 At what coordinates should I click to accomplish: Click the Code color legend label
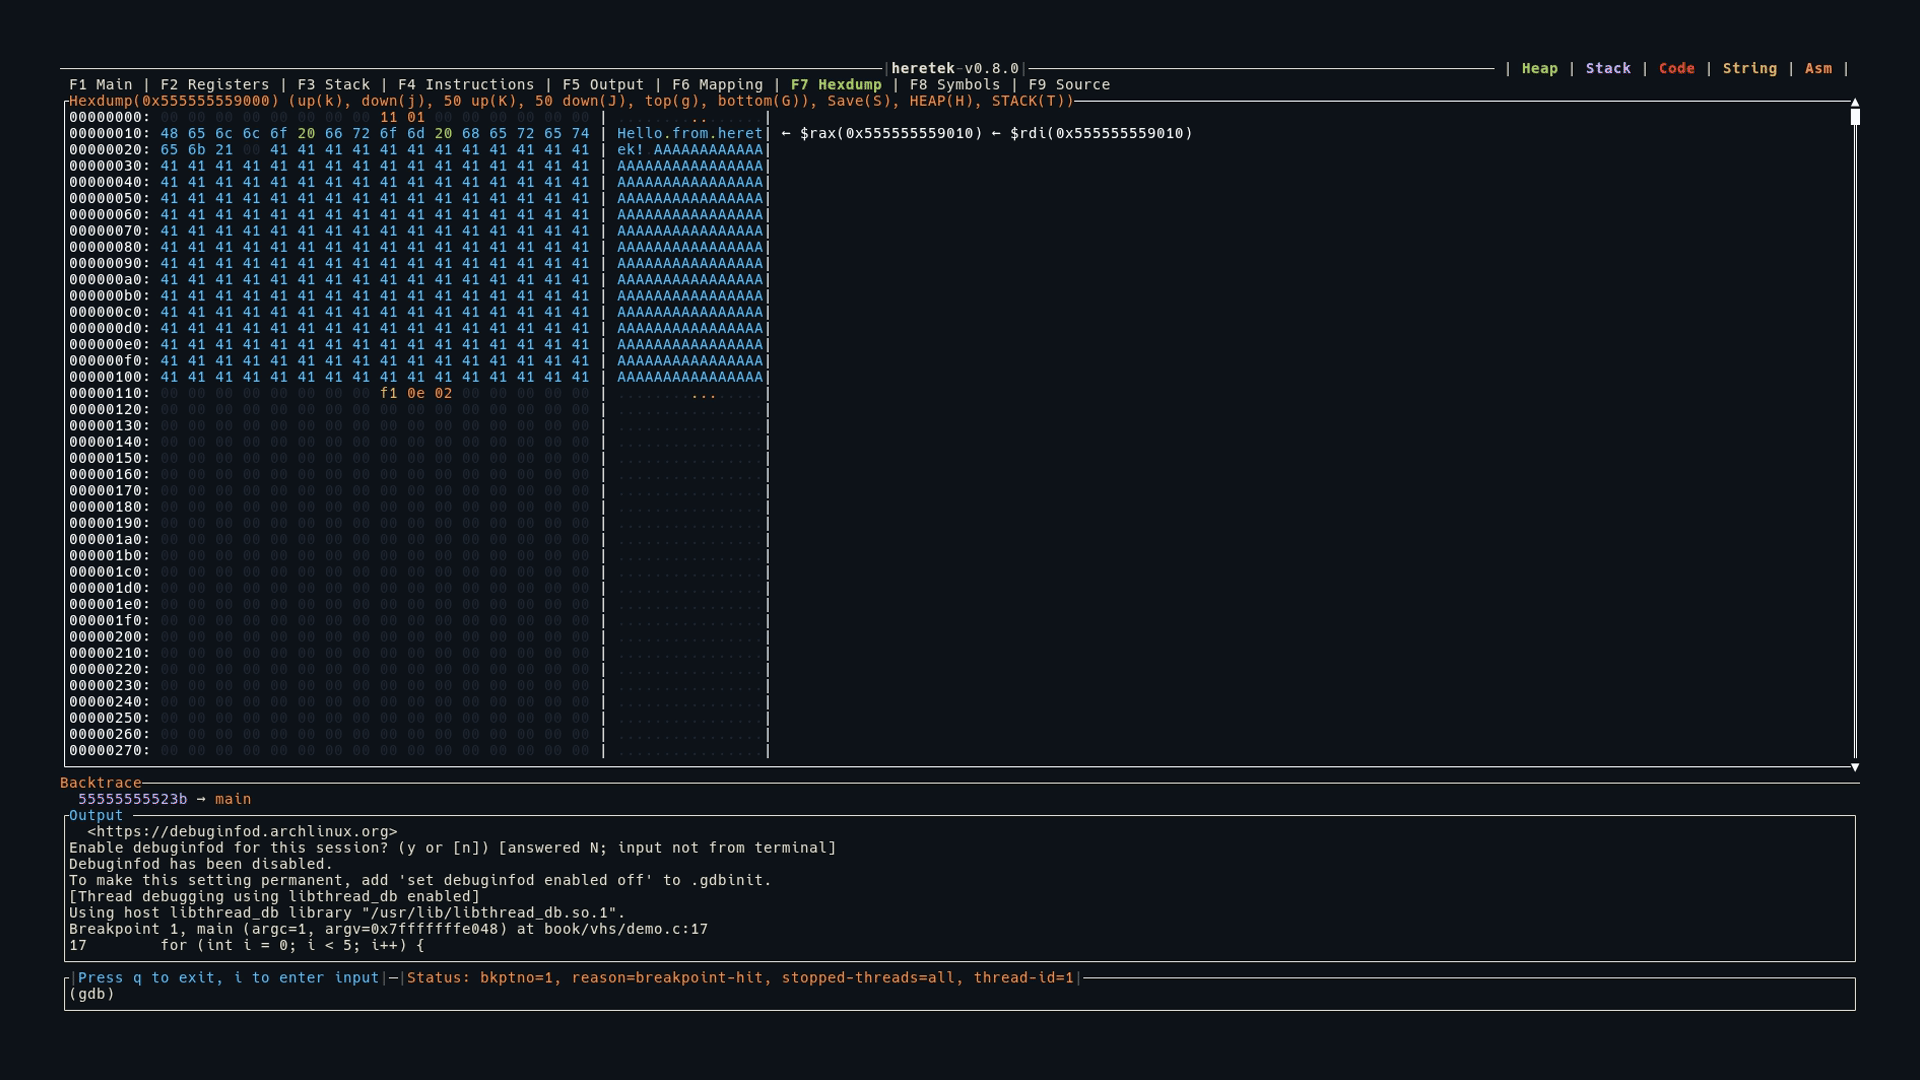point(1676,69)
